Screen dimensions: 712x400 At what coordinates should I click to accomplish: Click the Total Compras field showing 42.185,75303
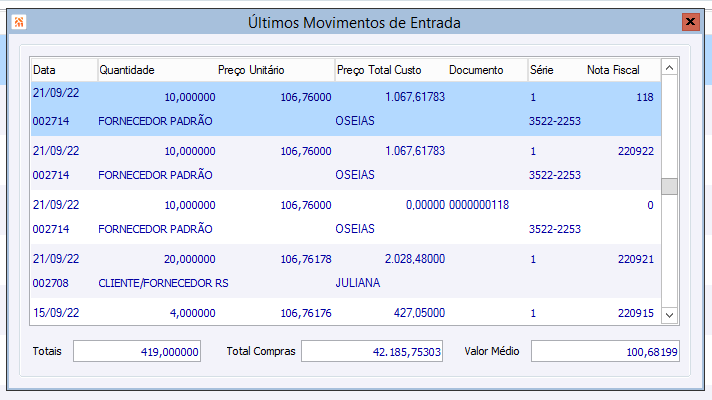tap(372, 351)
